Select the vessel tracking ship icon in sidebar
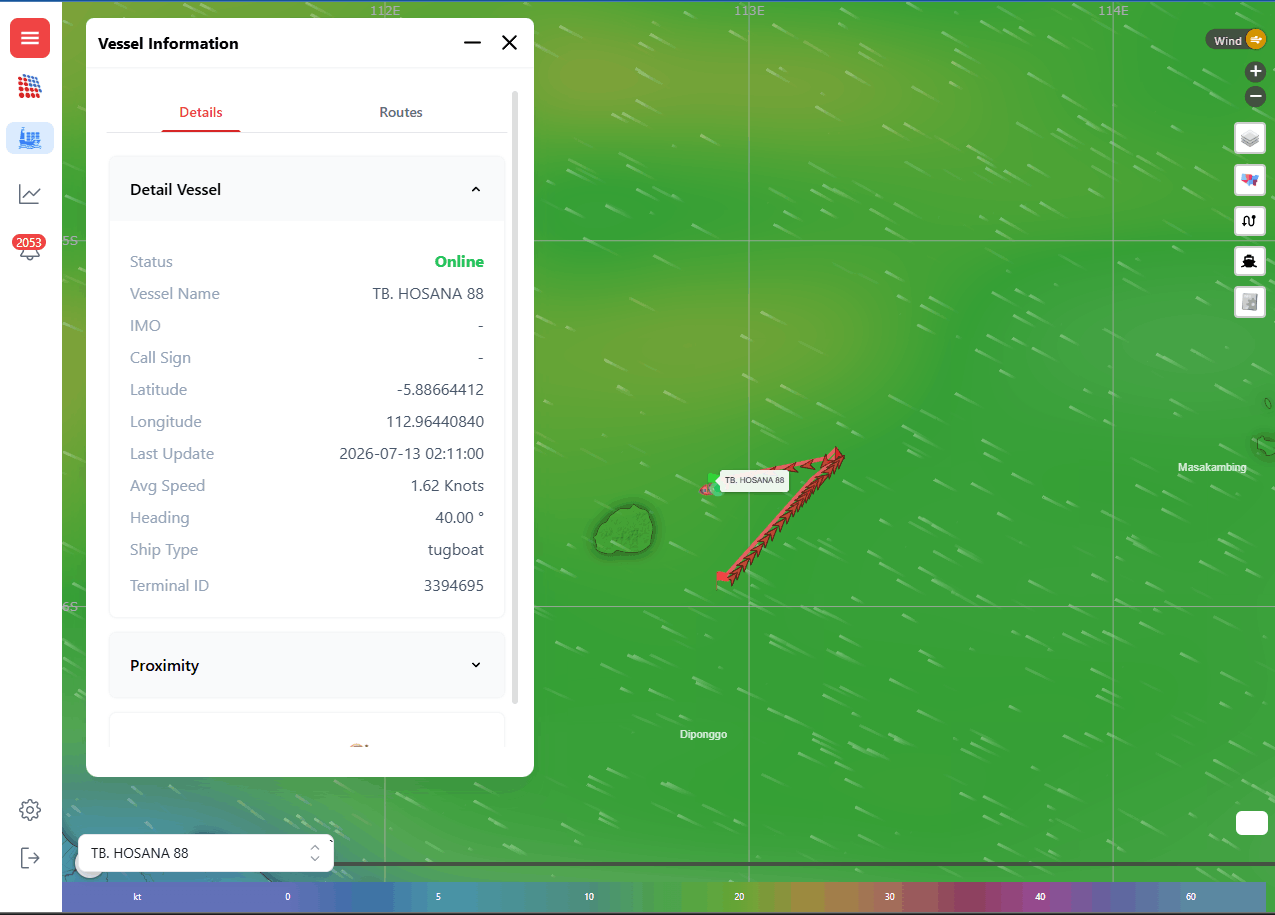 point(30,138)
